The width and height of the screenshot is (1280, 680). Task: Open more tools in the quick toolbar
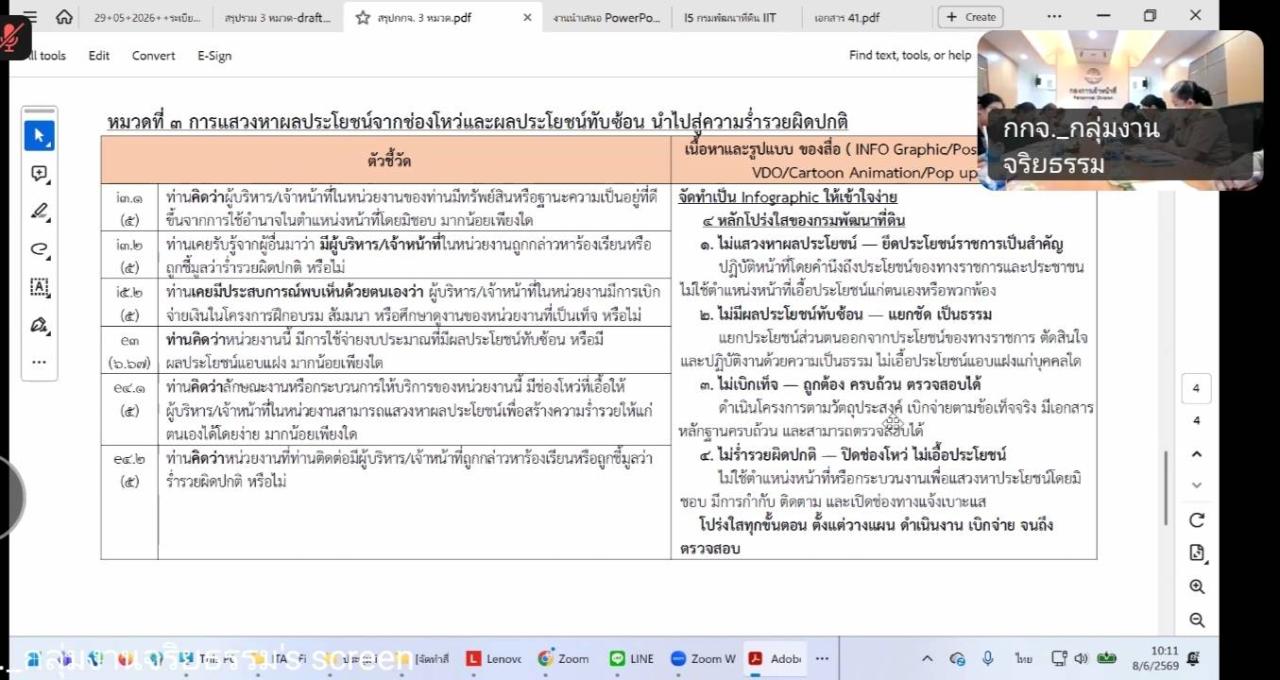coord(40,361)
